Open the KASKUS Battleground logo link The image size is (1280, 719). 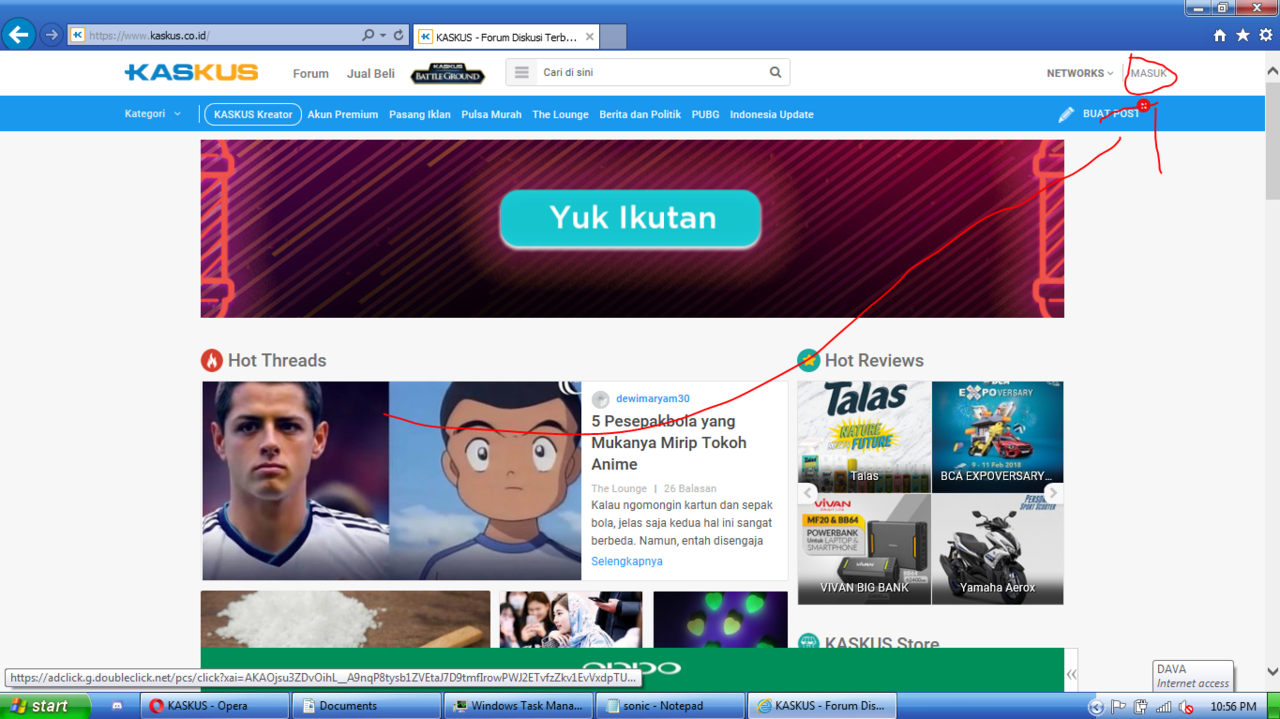tap(448, 73)
